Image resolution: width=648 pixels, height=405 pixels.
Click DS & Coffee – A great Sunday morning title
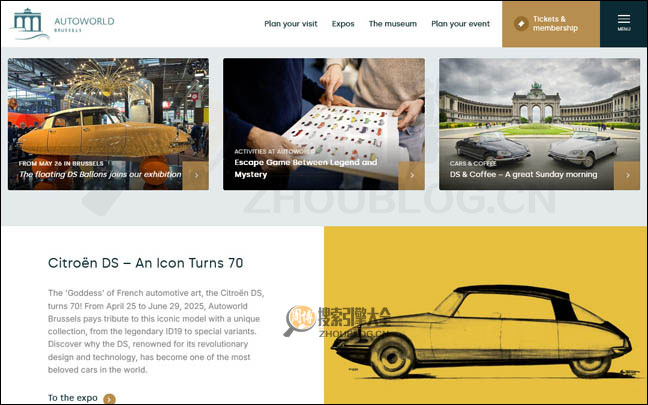(523, 174)
